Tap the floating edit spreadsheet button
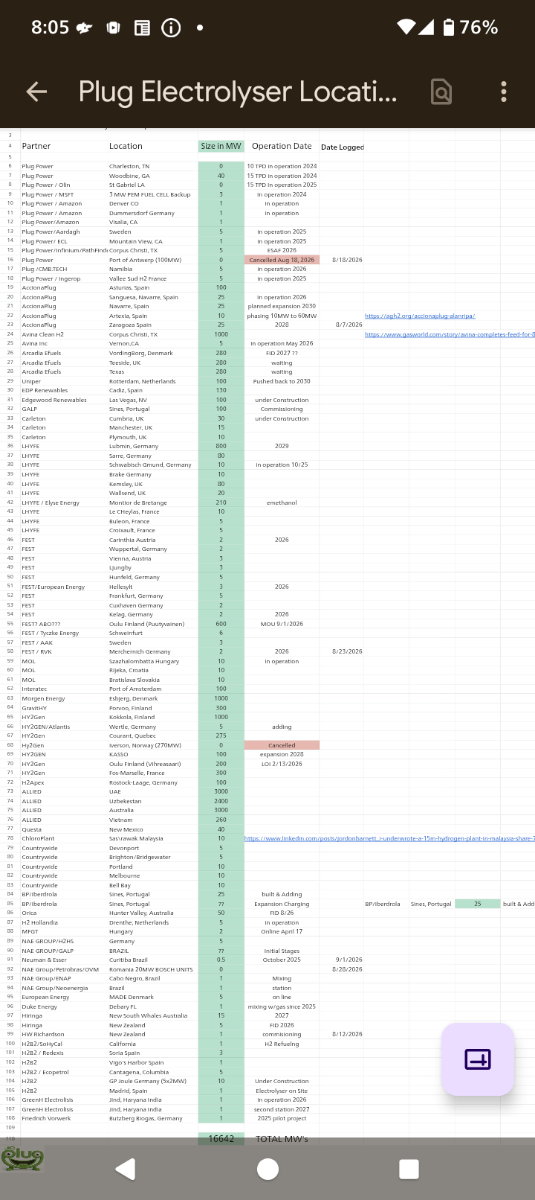The image size is (535, 1200). (478, 1059)
